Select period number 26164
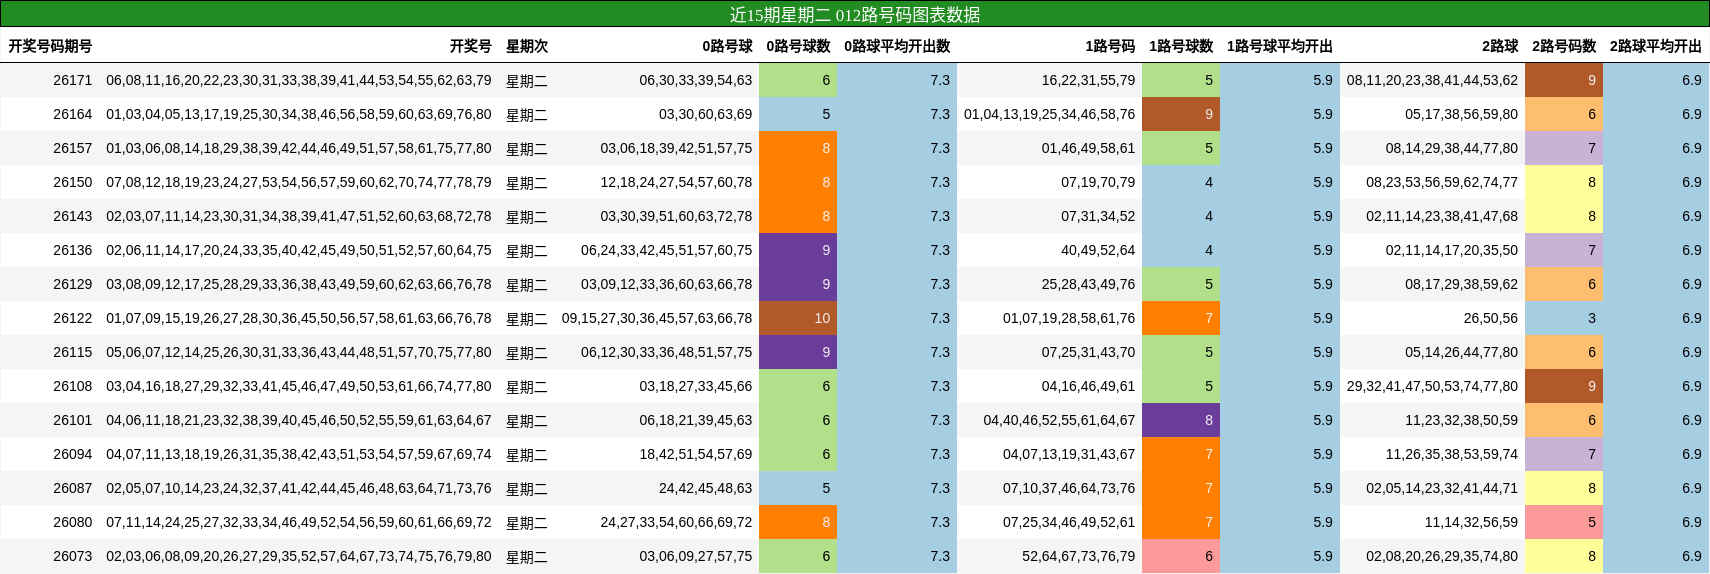The width and height of the screenshot is (1710, 574). 72,114
